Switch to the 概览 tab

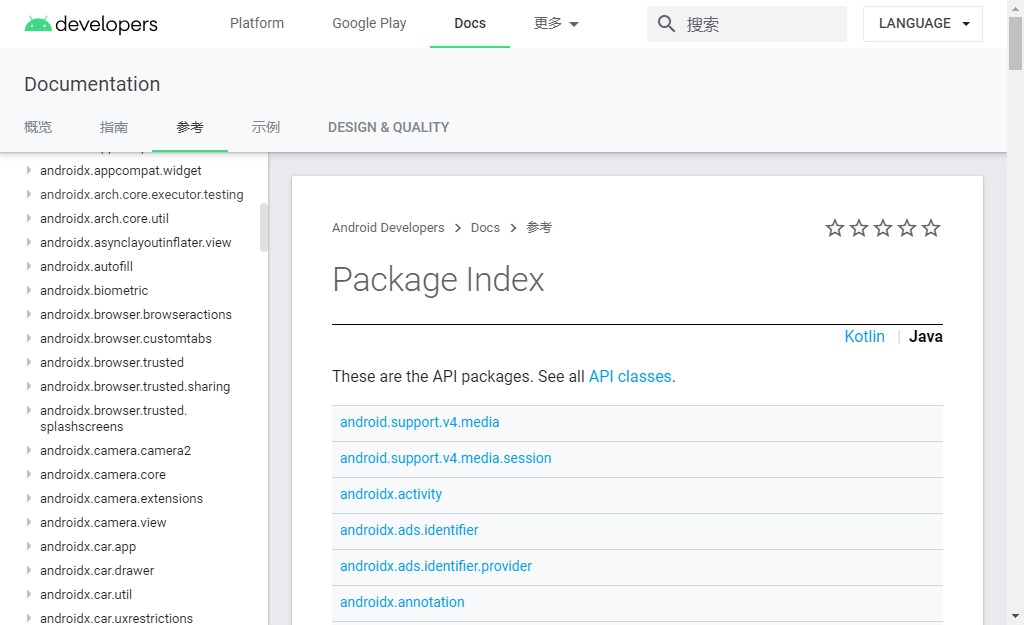(38, 127)
